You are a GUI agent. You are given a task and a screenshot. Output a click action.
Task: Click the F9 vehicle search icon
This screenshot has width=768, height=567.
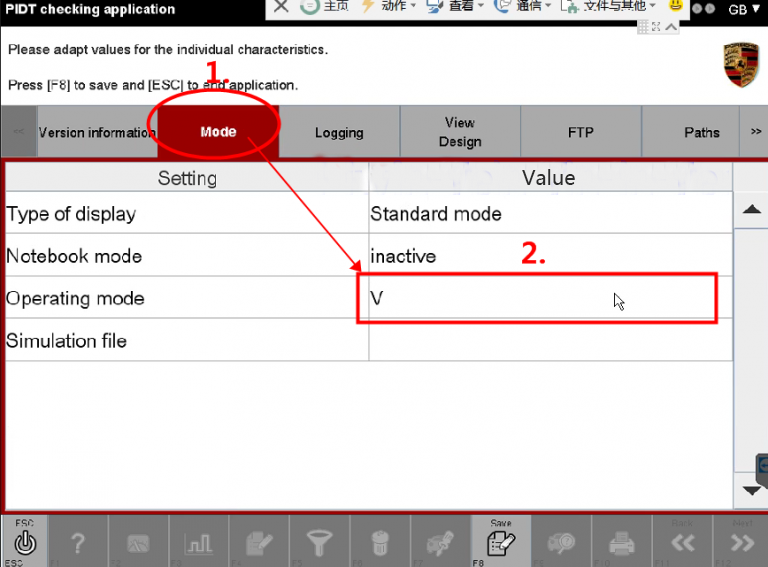click(x=561, y=542)
